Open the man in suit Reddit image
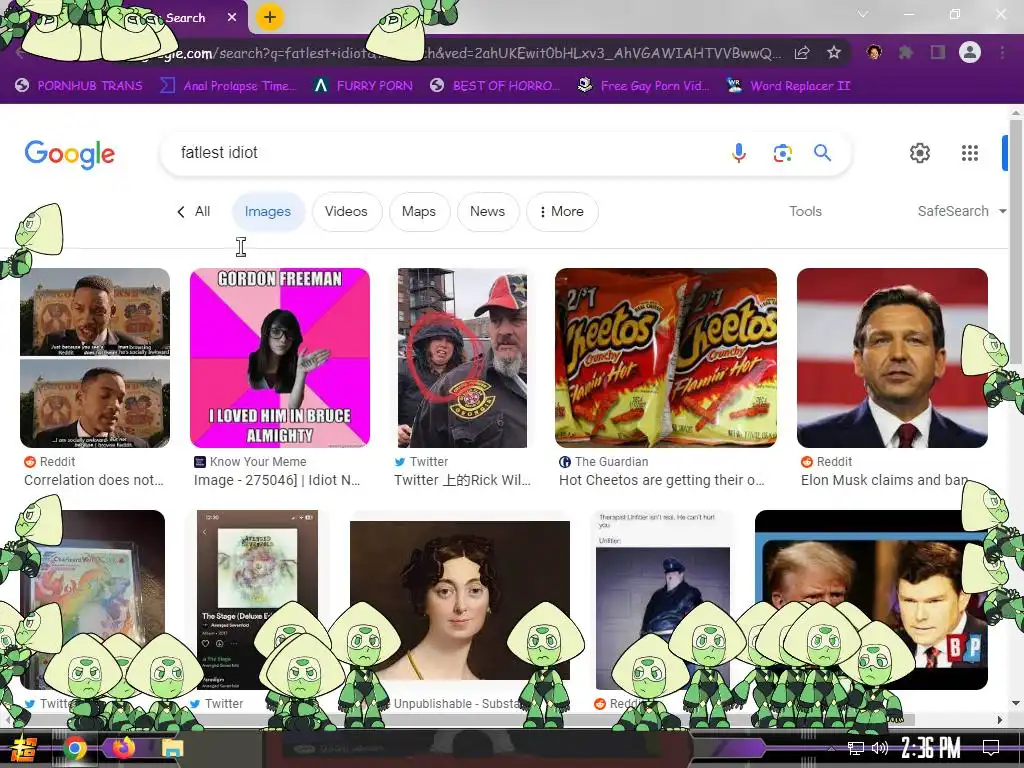 coord(892,358)
